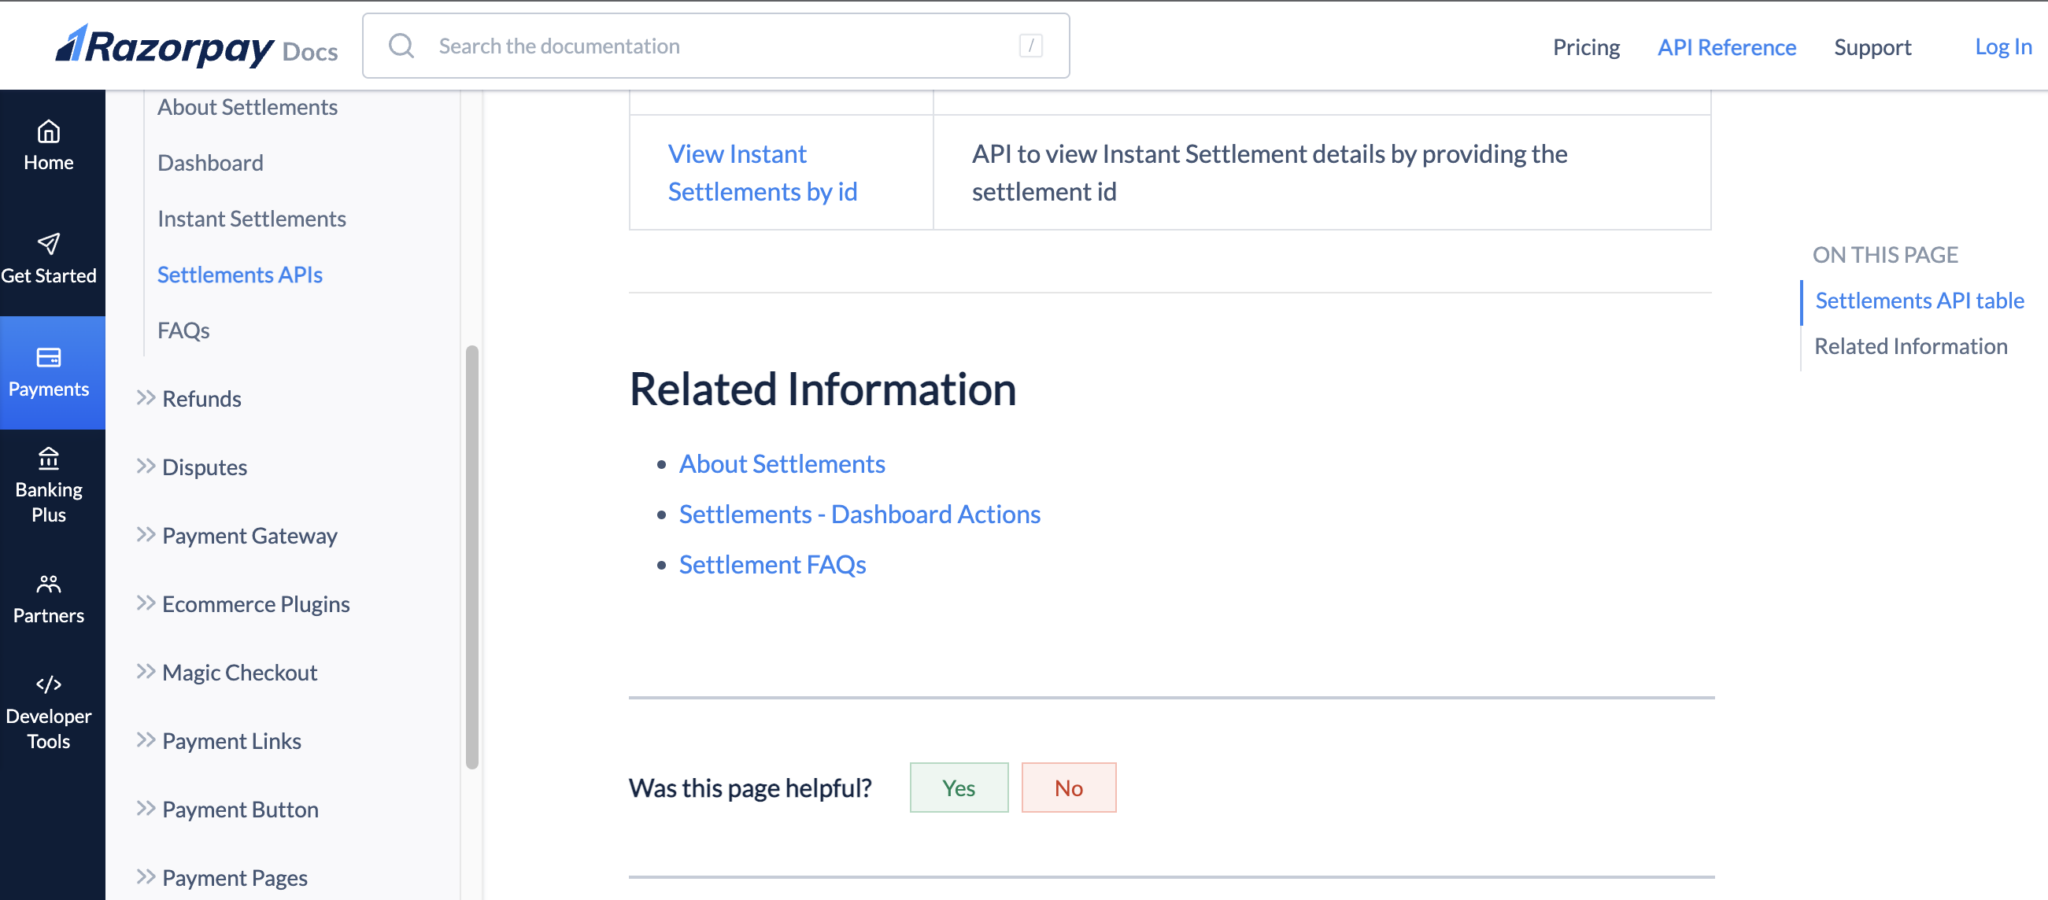Select Settlements APIs in the sidebar
The width and height of the screenshot is (2048, 900).
[x=240, y=274]
